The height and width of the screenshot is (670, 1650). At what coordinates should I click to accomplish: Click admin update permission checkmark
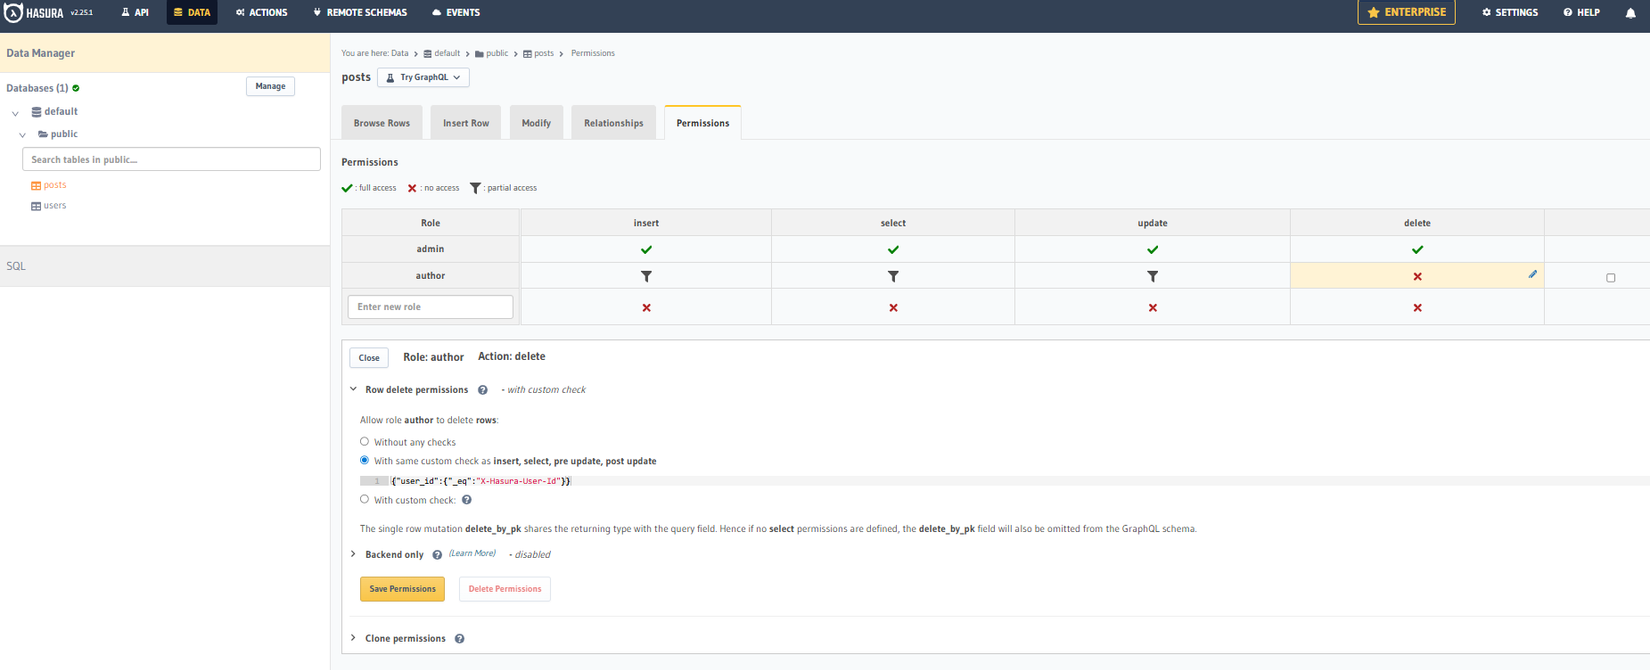coord(1152,250)
